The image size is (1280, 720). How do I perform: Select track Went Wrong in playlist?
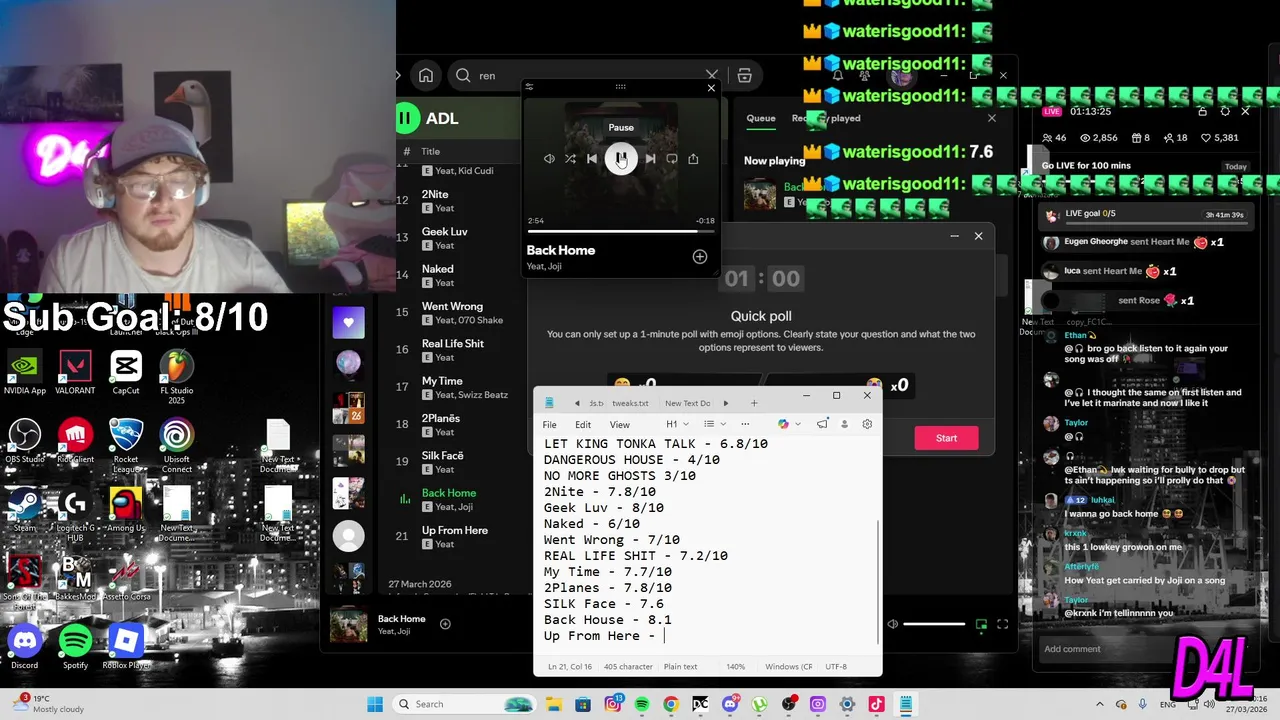[x=460, y=313]
